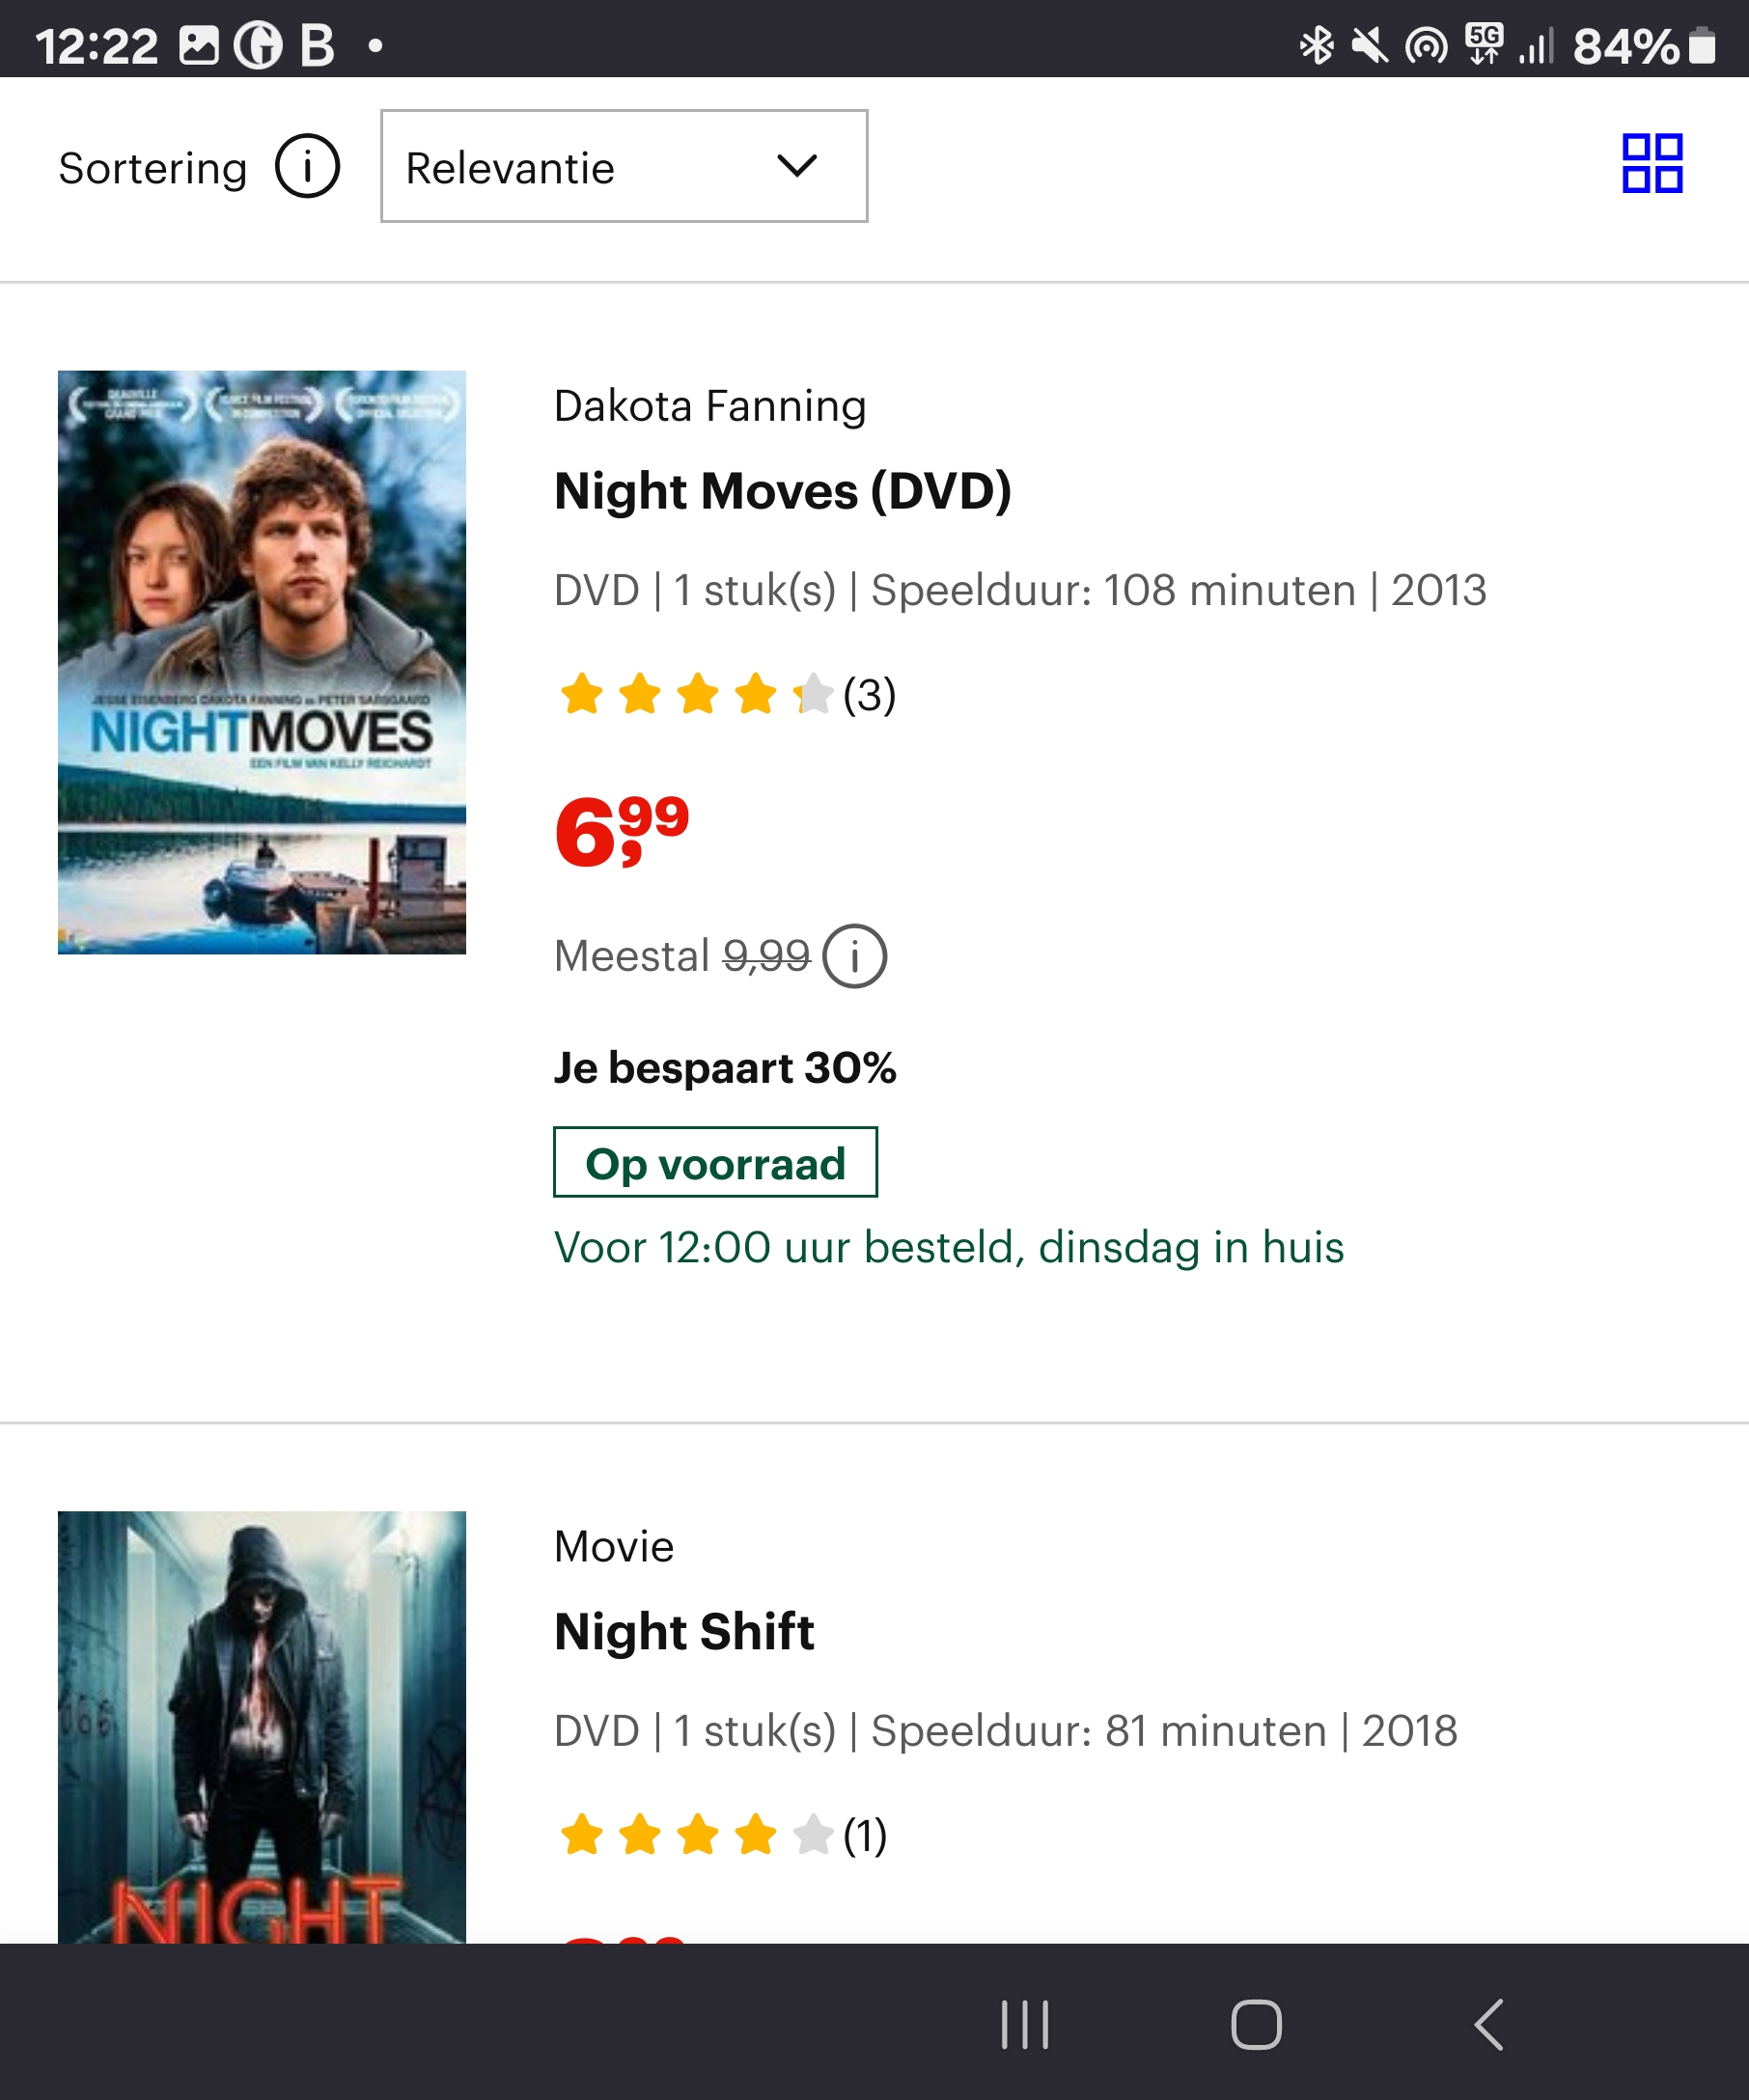Click the Relevantie dropdown chevron arrow
The height and width of the screenshot is (2100, 1749).
(797, 165)
